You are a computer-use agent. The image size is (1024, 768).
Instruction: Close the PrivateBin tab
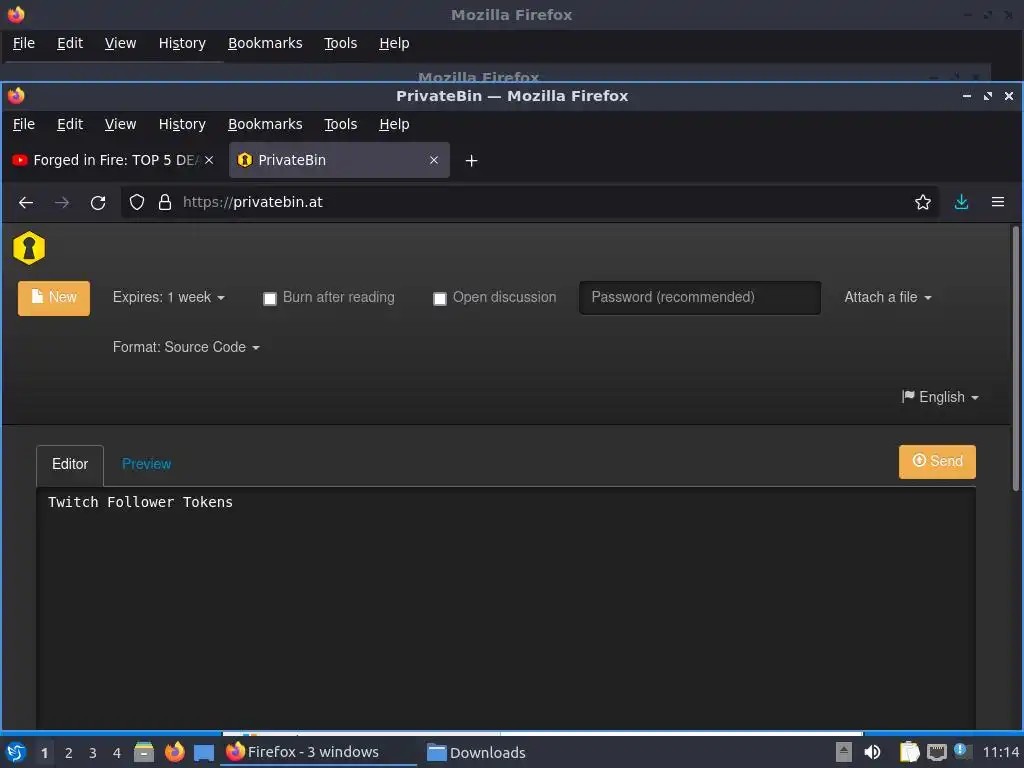[x=434, y=160]
